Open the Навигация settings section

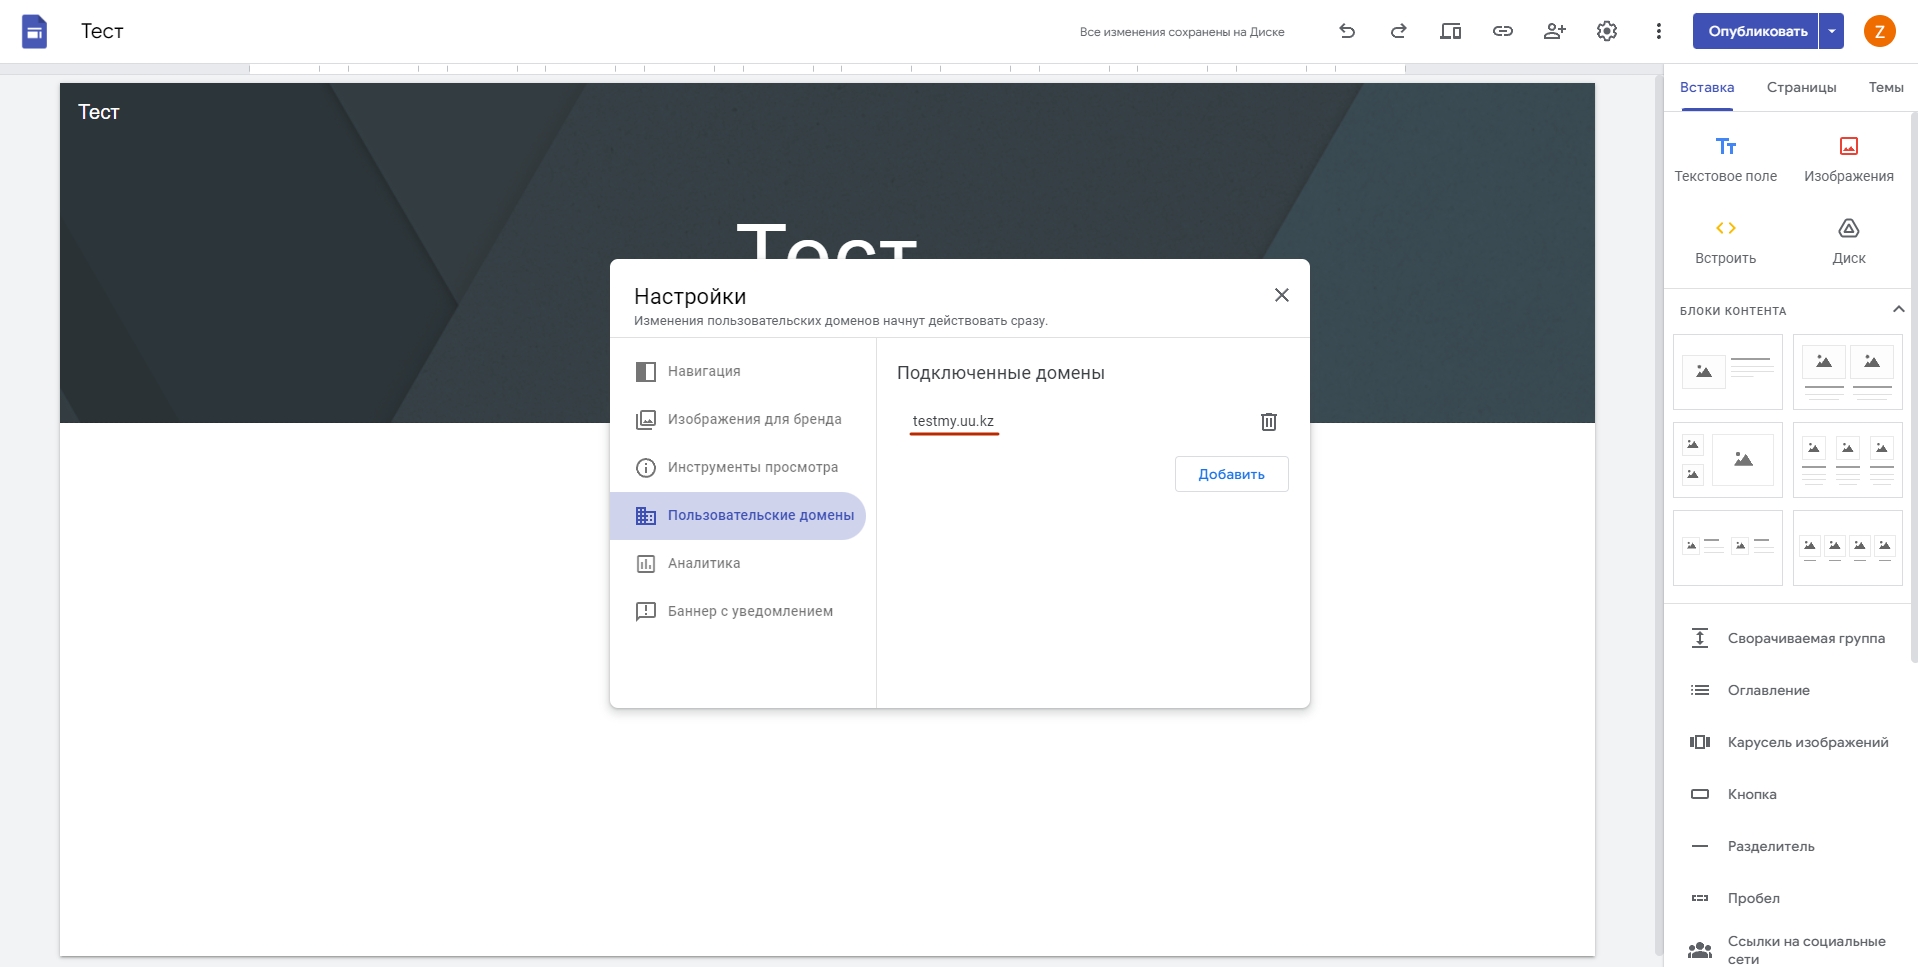click(738, 371)
